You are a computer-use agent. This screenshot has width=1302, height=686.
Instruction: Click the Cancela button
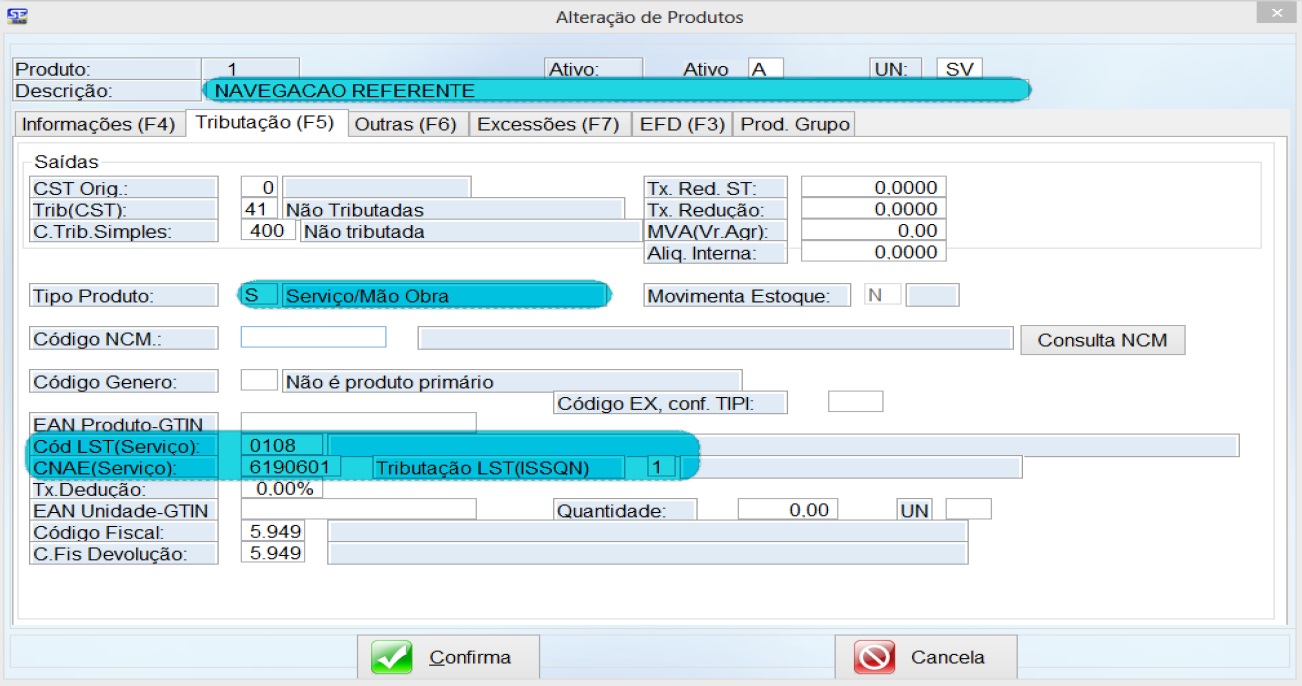tap(926, 657)
